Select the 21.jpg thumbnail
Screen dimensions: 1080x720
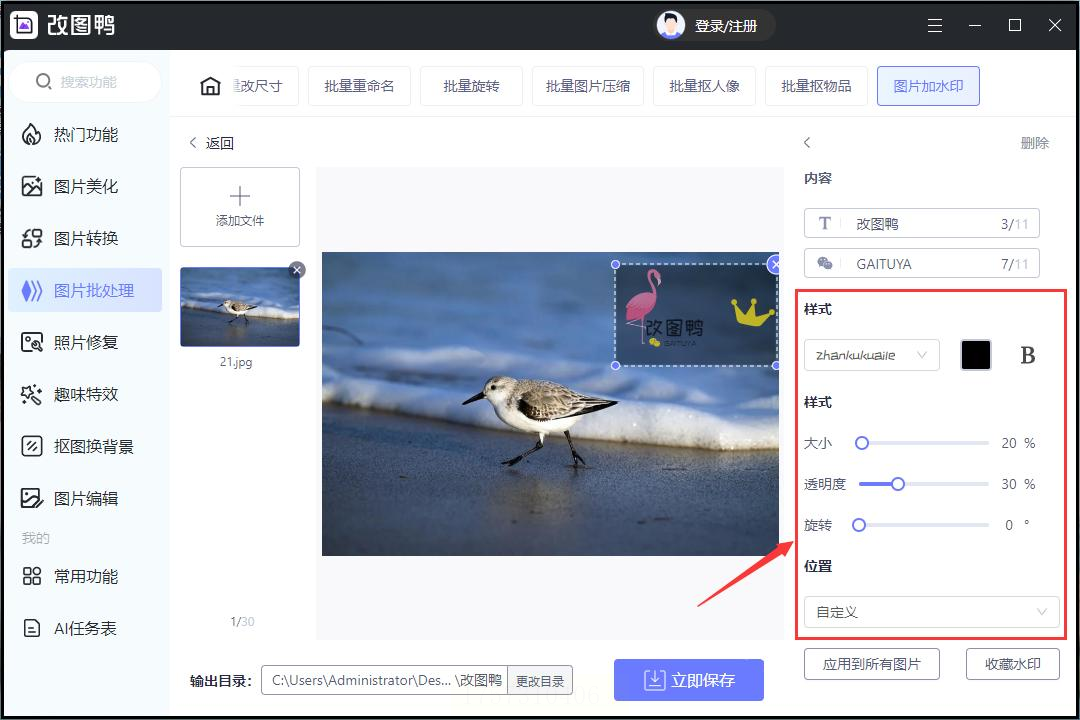pos(240,307)
